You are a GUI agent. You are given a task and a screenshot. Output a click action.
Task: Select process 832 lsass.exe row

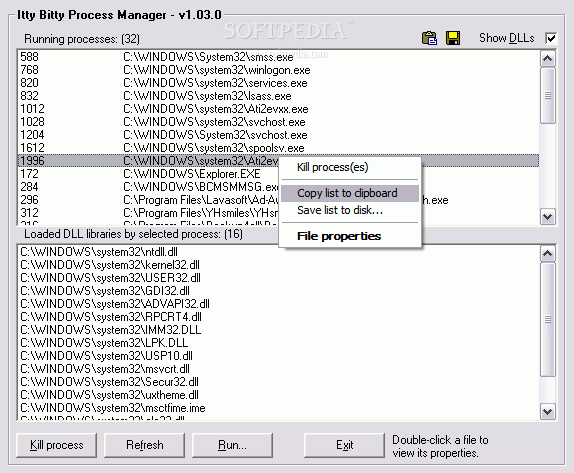278,96
